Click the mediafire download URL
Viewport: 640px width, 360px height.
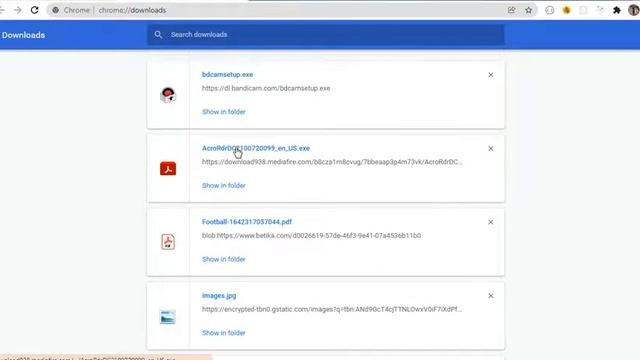[332, 162]
